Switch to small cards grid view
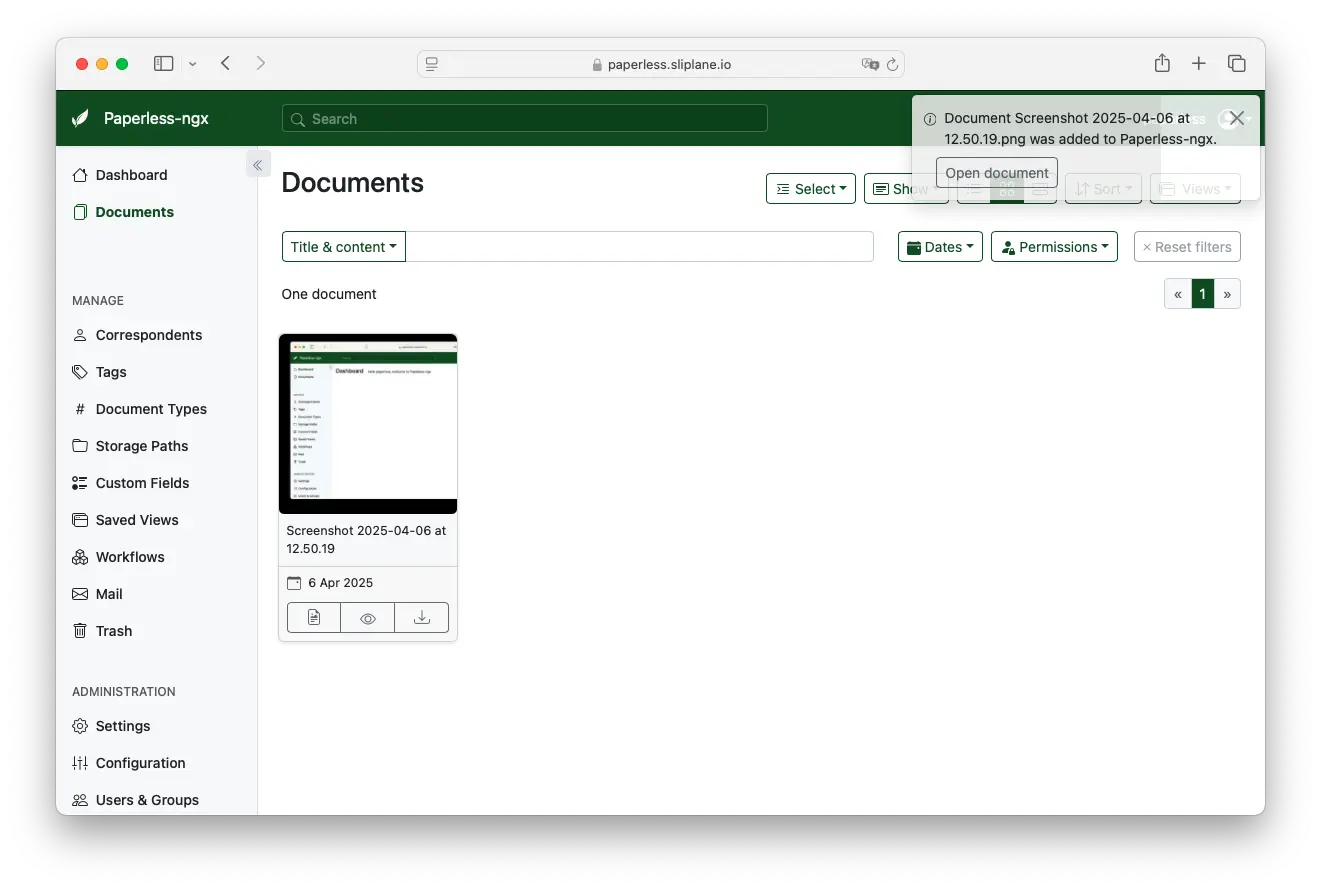Screen dimensions: 1321x889 pos(1007,188)
